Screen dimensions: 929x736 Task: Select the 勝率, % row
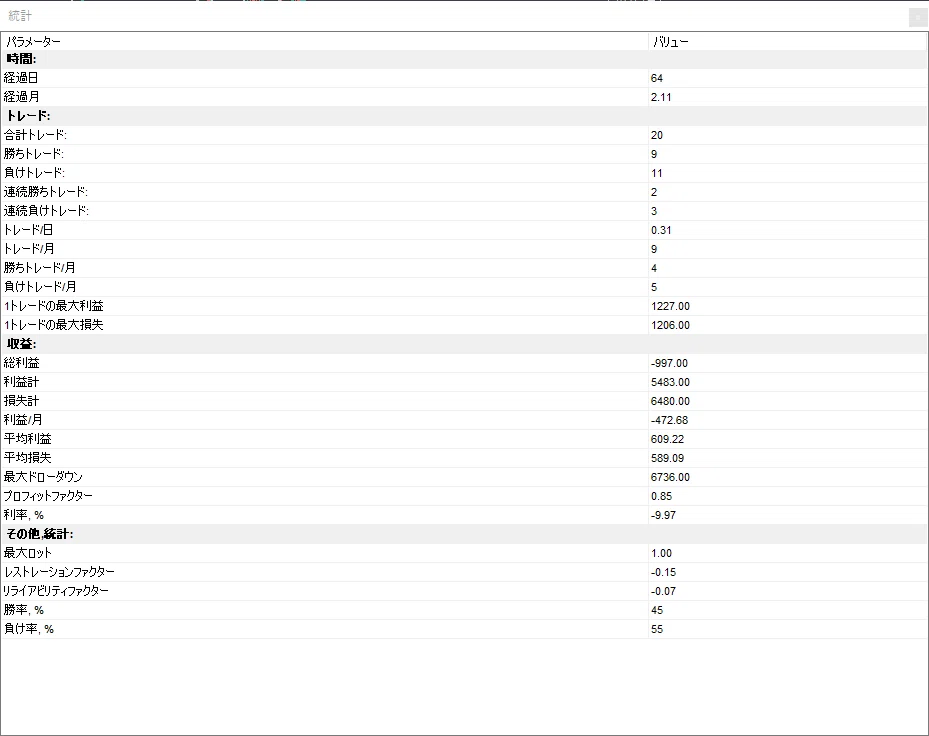[464, 610]
